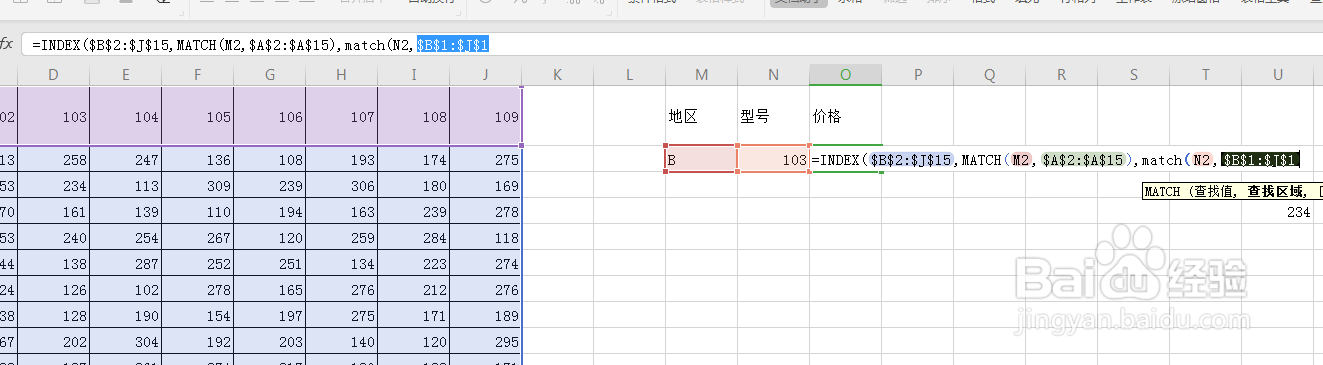Select column G header
Viewport: 1323px width, 365px height.
coord(269,75)
